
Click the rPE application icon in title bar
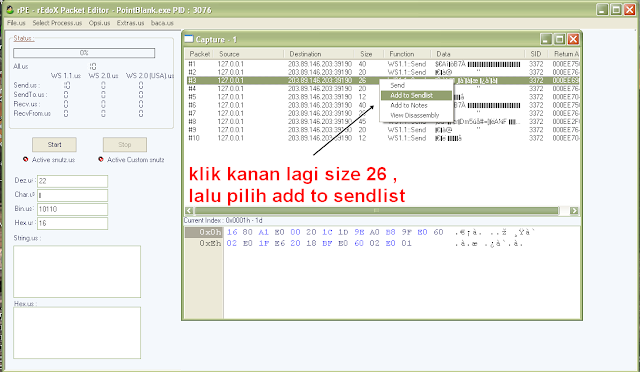(11, 9)
